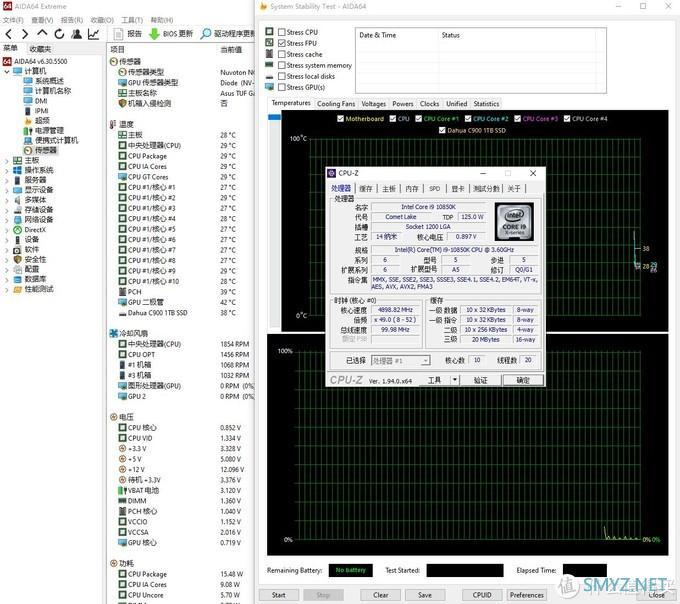Collapse the 计算机 tree node
Viewport: 680px width, 604px height.
[6, 71]
